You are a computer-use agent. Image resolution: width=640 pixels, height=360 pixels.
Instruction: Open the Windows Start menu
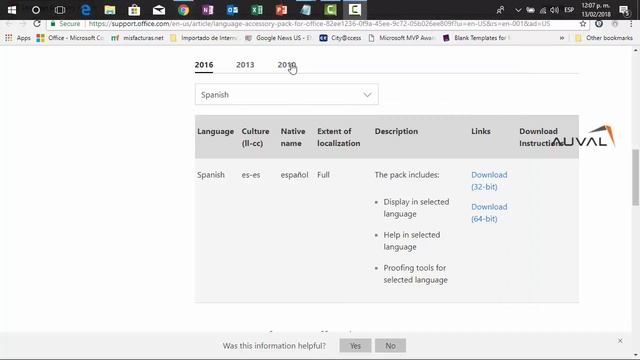(12, 10)
